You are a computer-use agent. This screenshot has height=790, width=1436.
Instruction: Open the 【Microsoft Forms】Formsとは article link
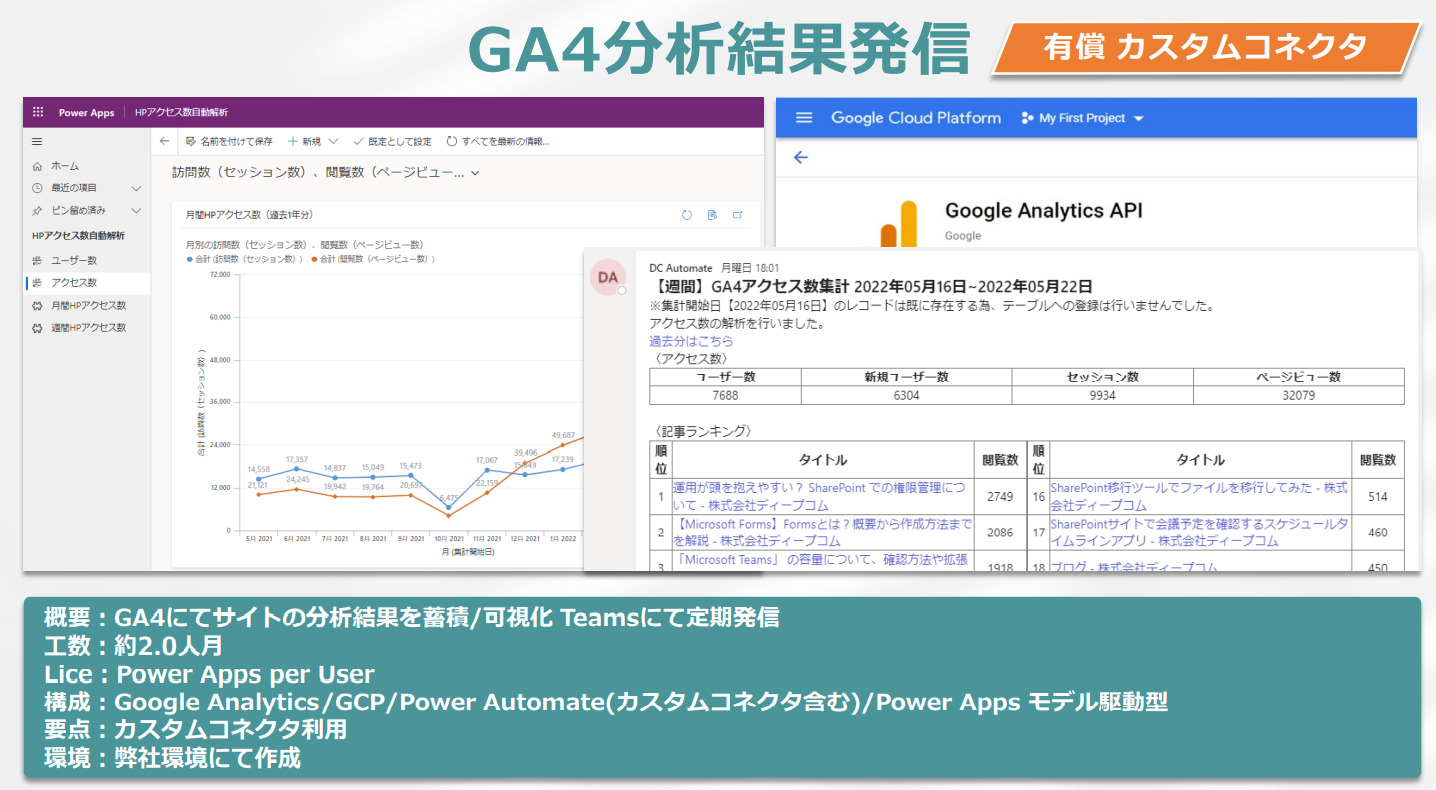pos(822,532)
